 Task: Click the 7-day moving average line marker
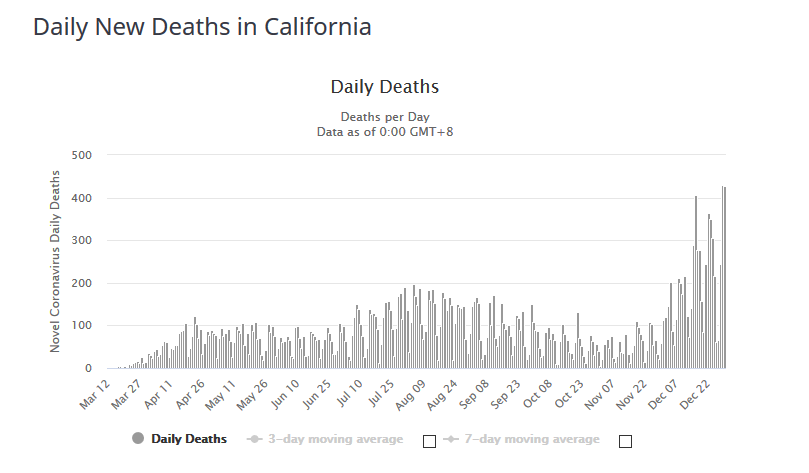point(452,439)
